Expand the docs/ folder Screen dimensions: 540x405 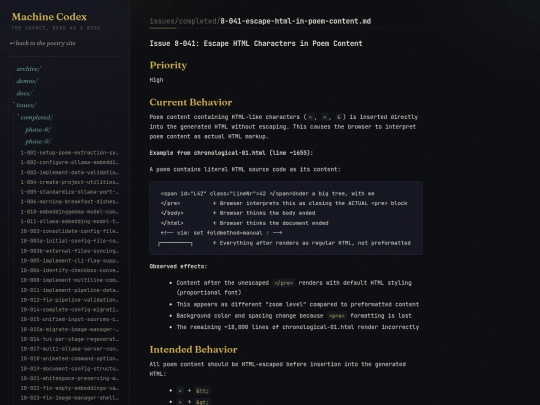pos(24,93)
